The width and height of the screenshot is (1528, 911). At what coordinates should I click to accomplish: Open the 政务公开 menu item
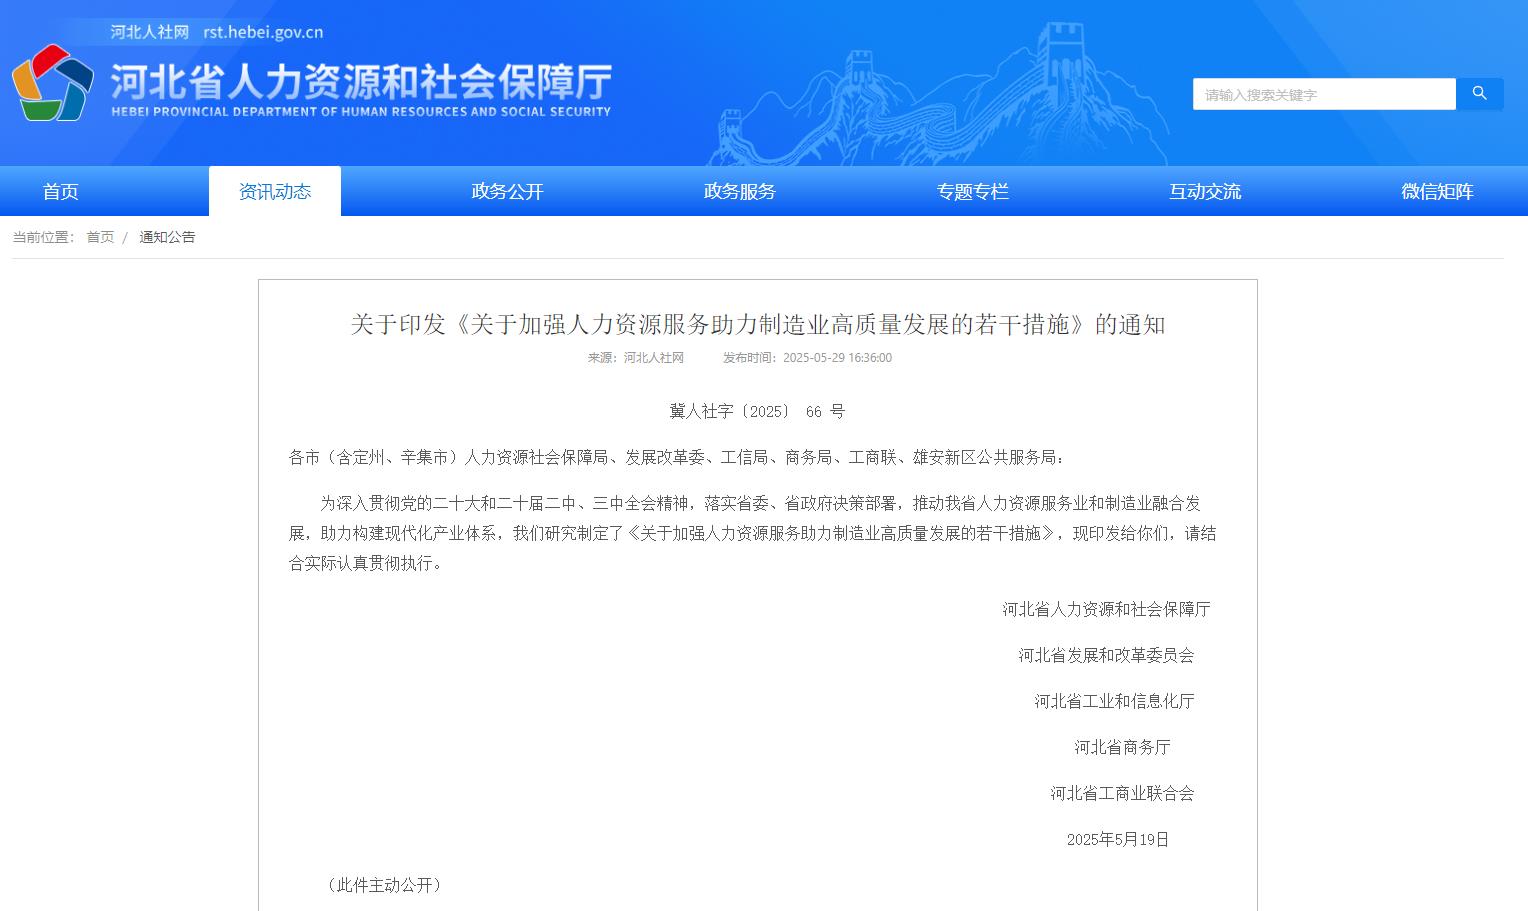pyautogui.click(x=507, y=191)
